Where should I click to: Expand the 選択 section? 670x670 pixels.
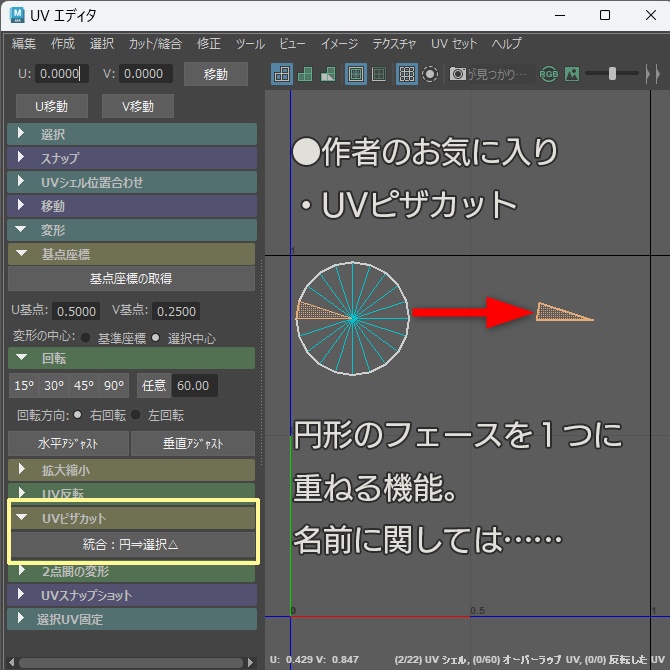point(132,134)
